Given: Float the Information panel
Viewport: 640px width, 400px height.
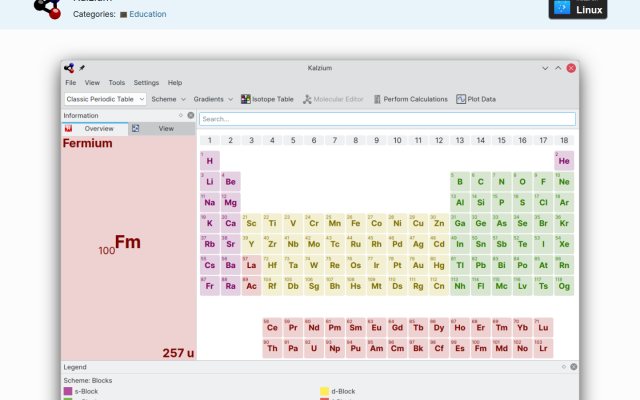Looking at the screenshot, I should tap(181, 116).
